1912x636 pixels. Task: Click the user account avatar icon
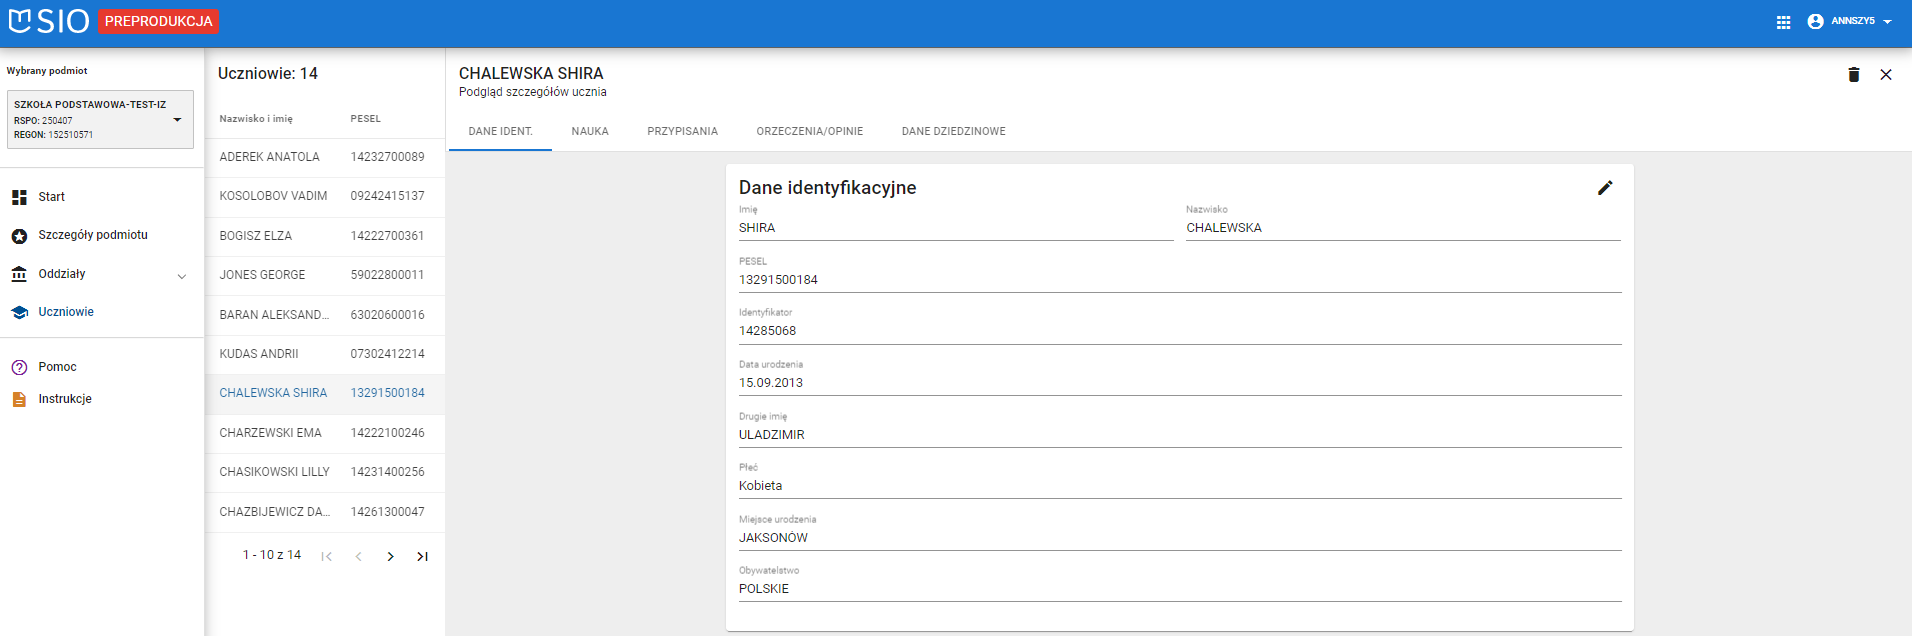coord(1815,21)
